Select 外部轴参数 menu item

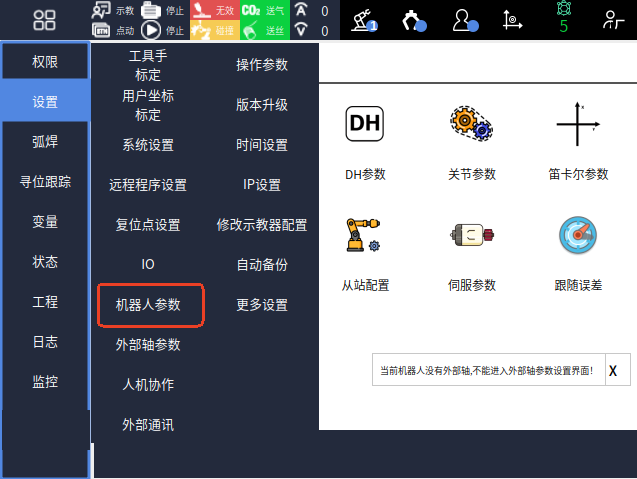point(148,345)
